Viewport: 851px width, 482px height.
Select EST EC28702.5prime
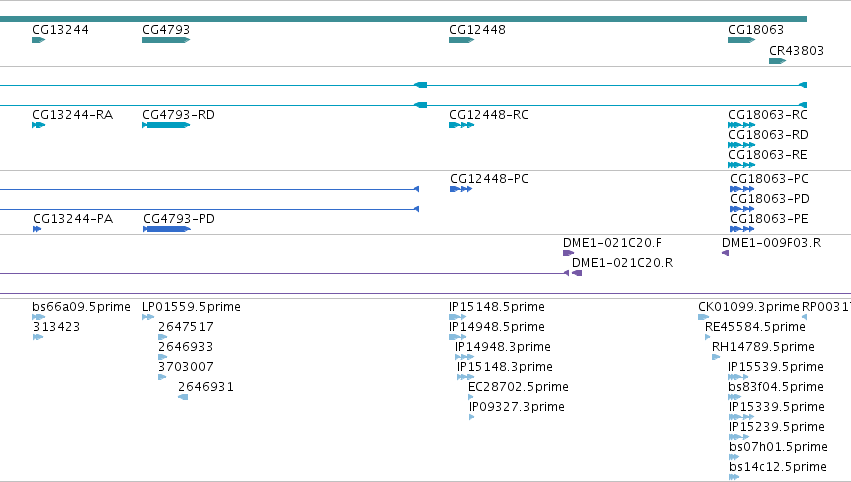(x=518, y=387)
